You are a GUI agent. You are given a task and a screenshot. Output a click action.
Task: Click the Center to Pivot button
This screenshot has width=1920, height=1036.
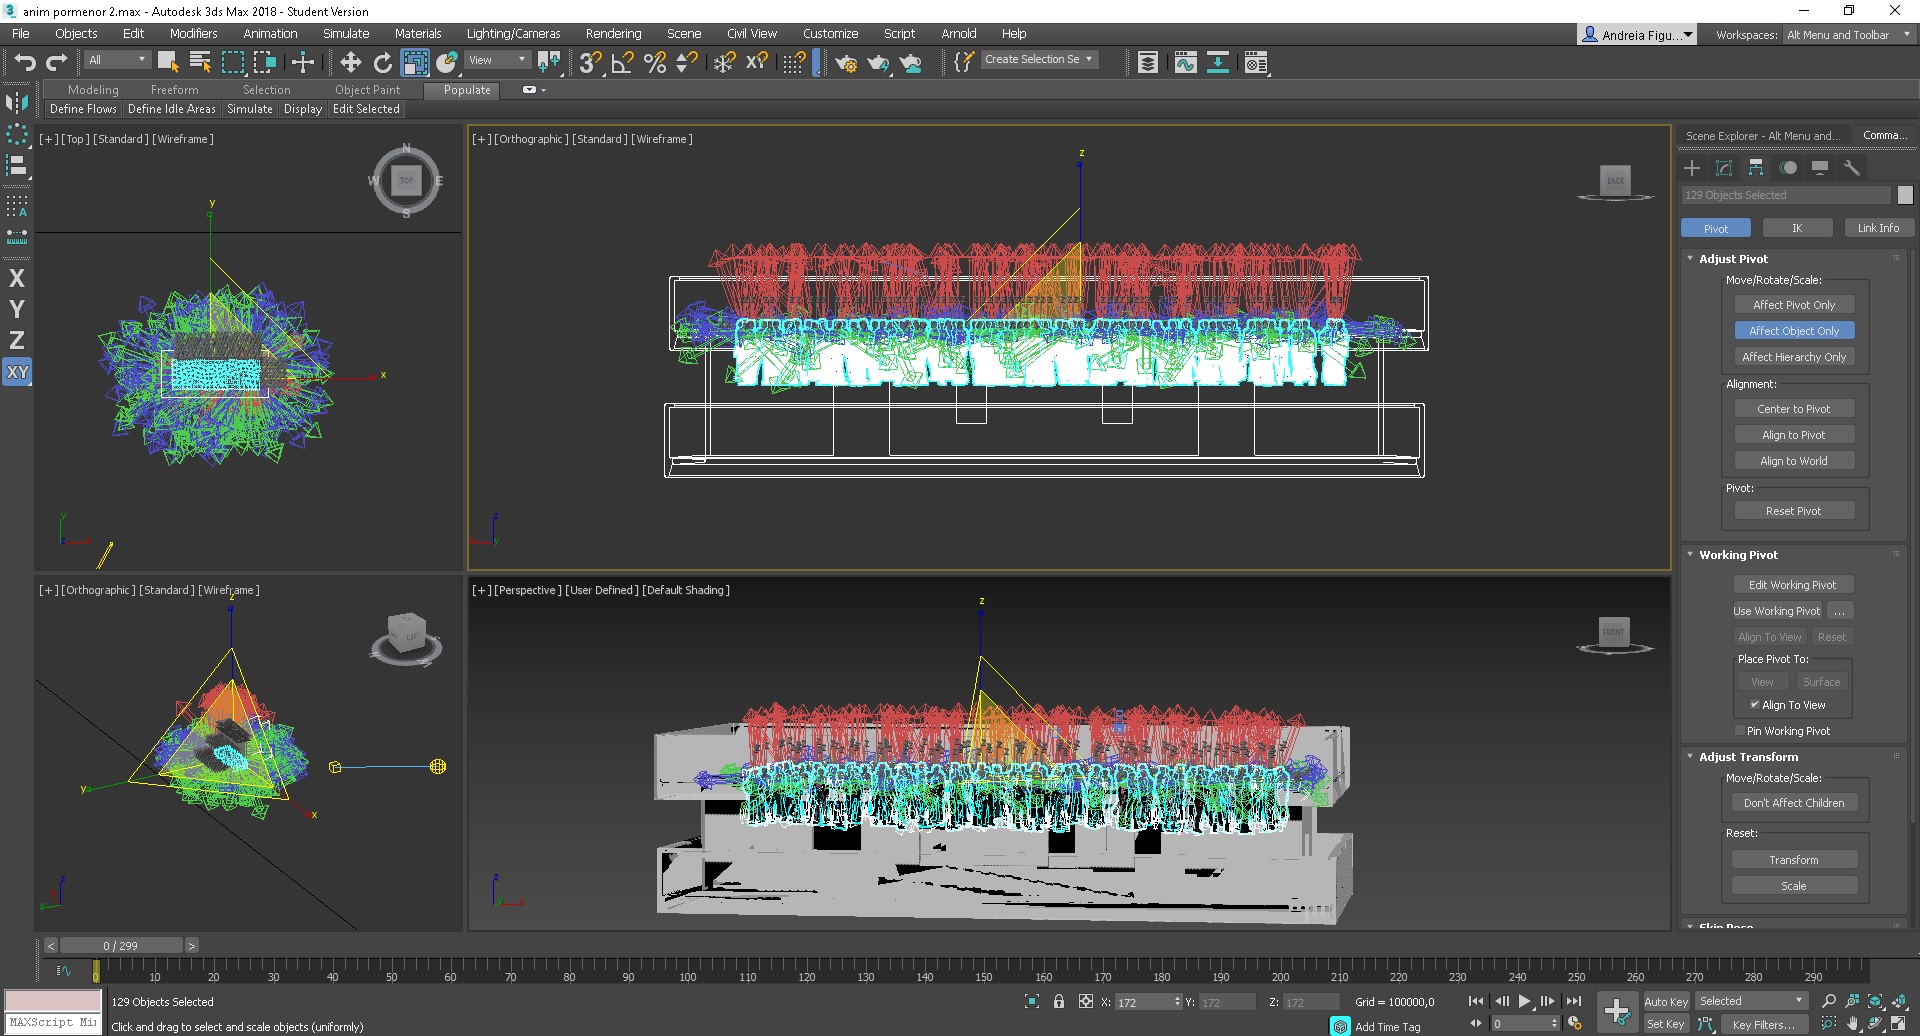(x=1794, y=409)
